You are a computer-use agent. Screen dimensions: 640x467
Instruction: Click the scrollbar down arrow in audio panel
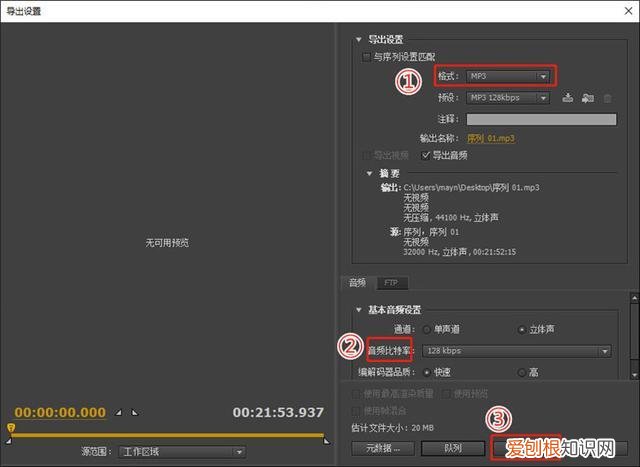634,374
